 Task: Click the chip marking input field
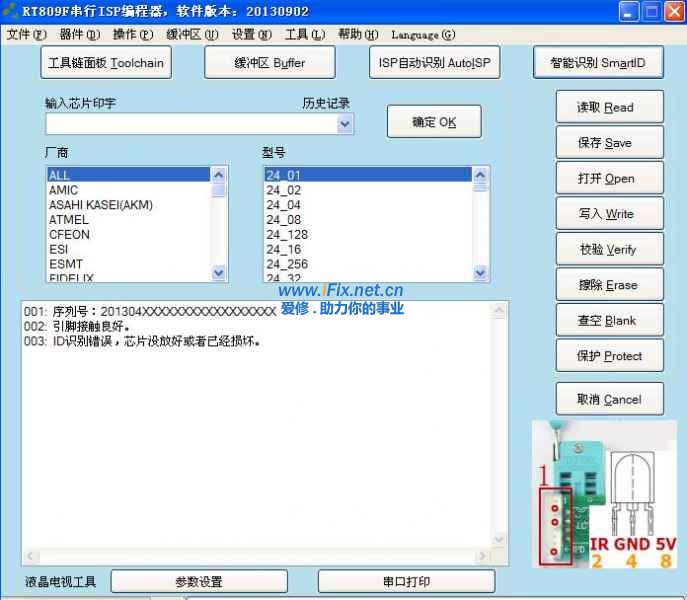click(x=190, y=124)
